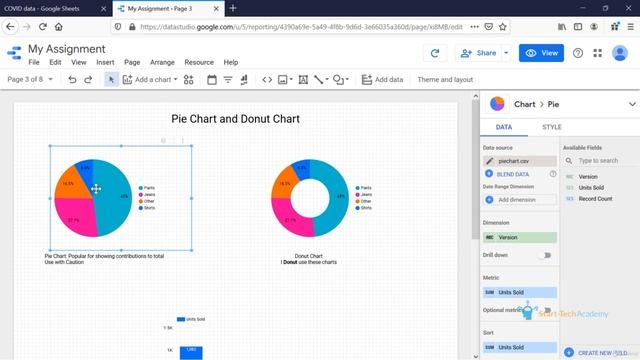This screenshot has height=360, width=640.
Task: Go to the Firefox home page
Action: pos(59,27)
